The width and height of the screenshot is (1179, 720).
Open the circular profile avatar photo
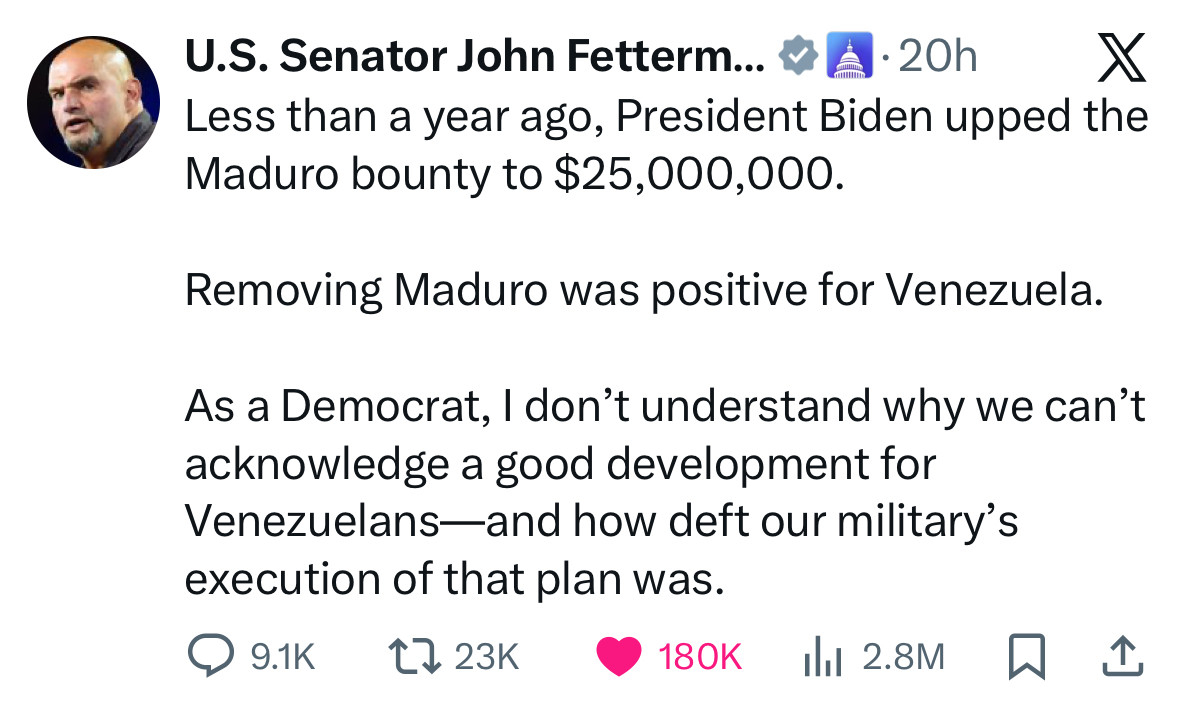point(93,103)
